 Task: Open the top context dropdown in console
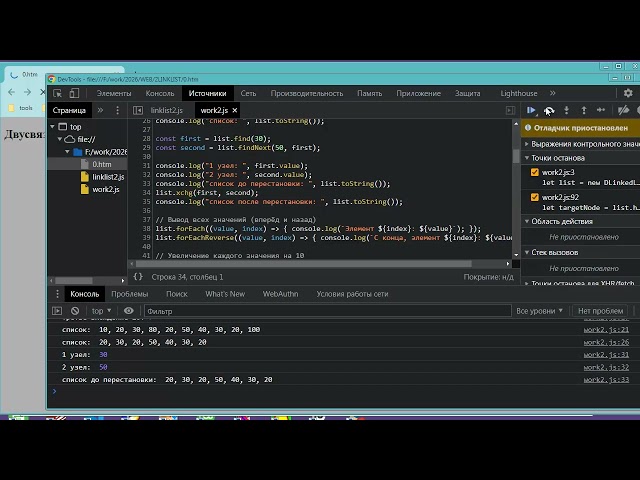click(101, 311)
